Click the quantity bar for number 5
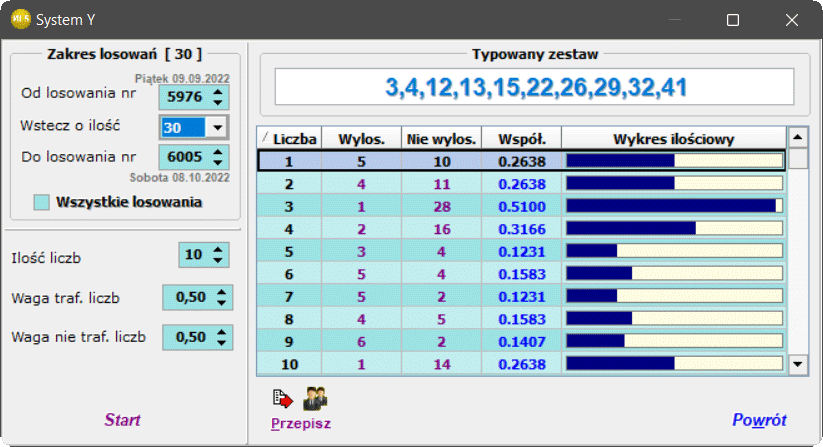This screenshot has width=823, height=447. point(674,251)
